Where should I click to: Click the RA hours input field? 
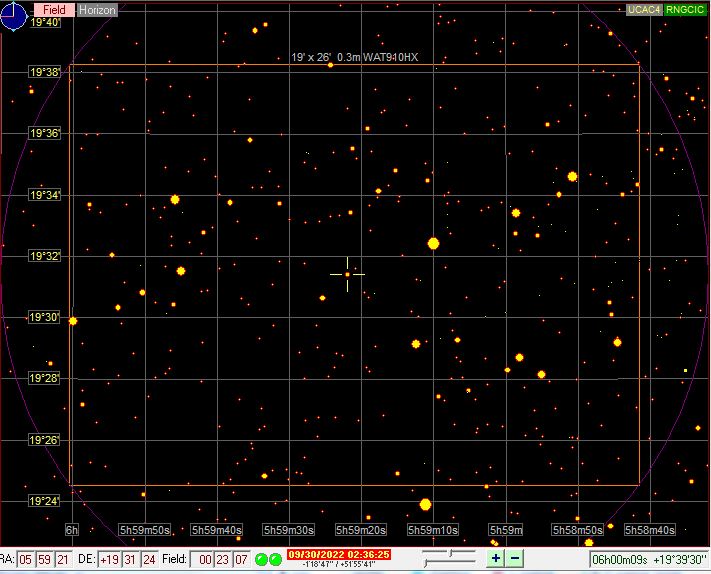click(x=27, y=559)
